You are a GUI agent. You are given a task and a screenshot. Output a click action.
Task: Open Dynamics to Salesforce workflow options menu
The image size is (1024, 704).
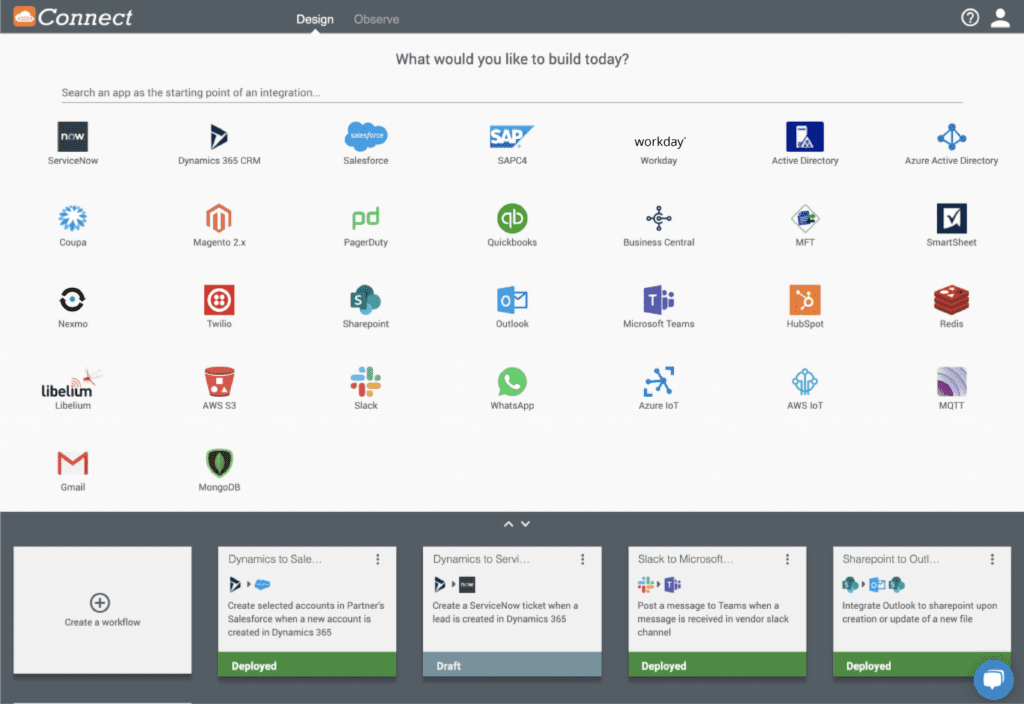(x=377, y=559)
